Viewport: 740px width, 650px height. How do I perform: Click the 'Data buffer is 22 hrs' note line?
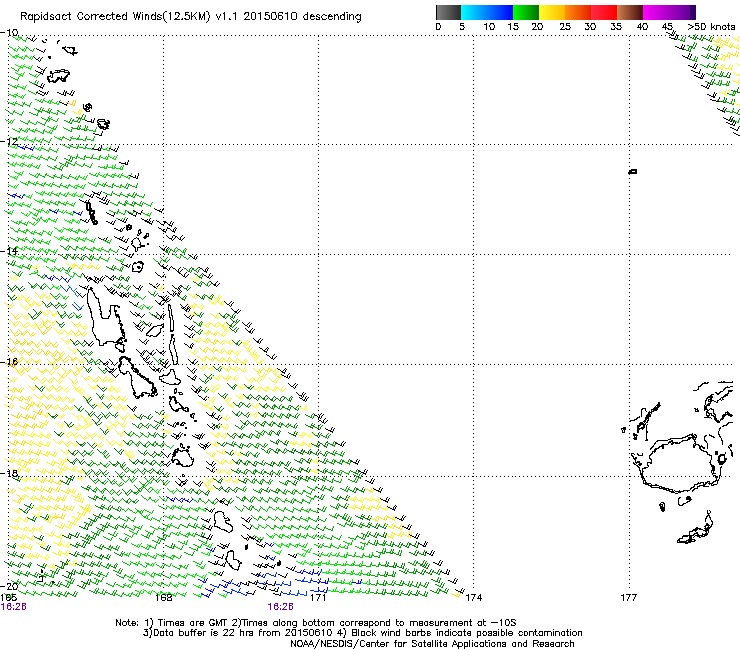point(362,633)
